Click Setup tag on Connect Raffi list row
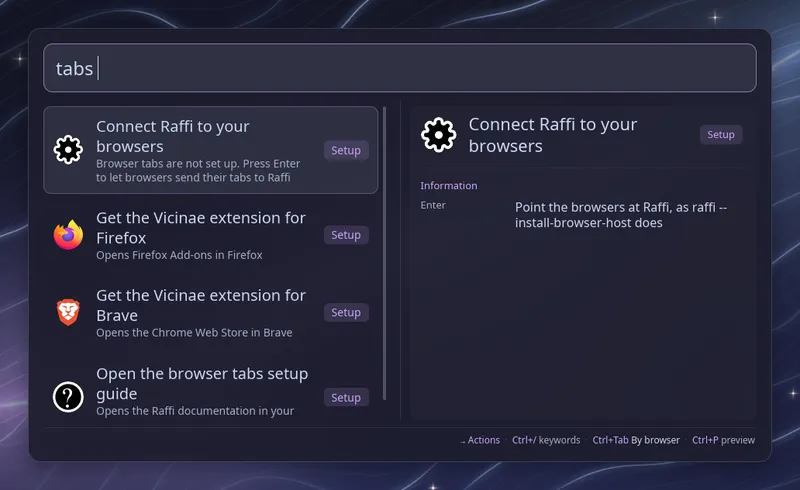The width and height of the screenshot is (800, 490). 346,150
